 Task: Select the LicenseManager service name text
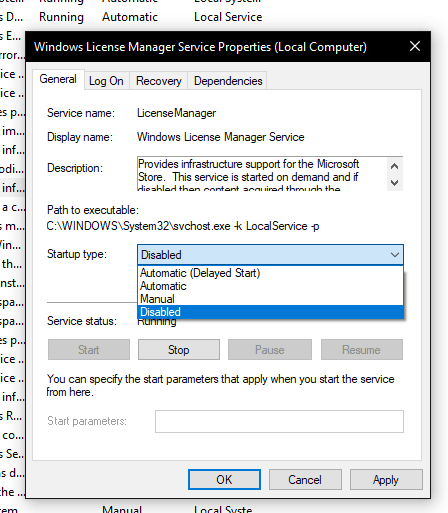[177, 113]
